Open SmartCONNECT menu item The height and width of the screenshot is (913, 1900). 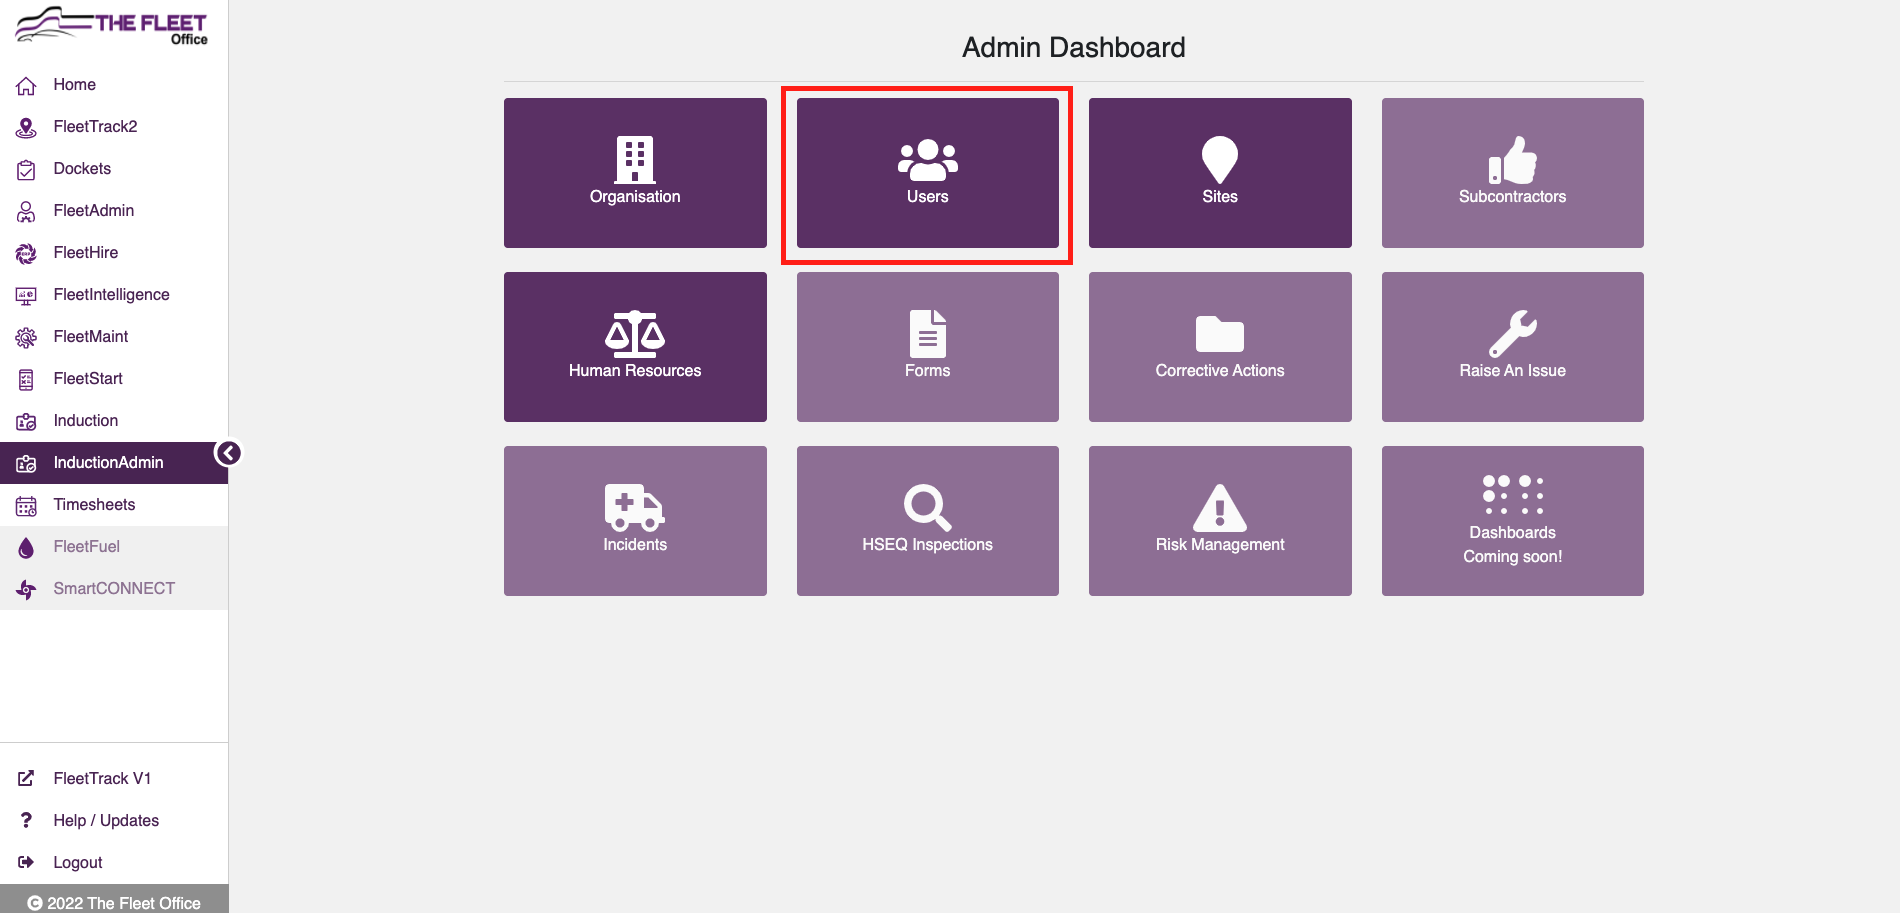point(114,589)
